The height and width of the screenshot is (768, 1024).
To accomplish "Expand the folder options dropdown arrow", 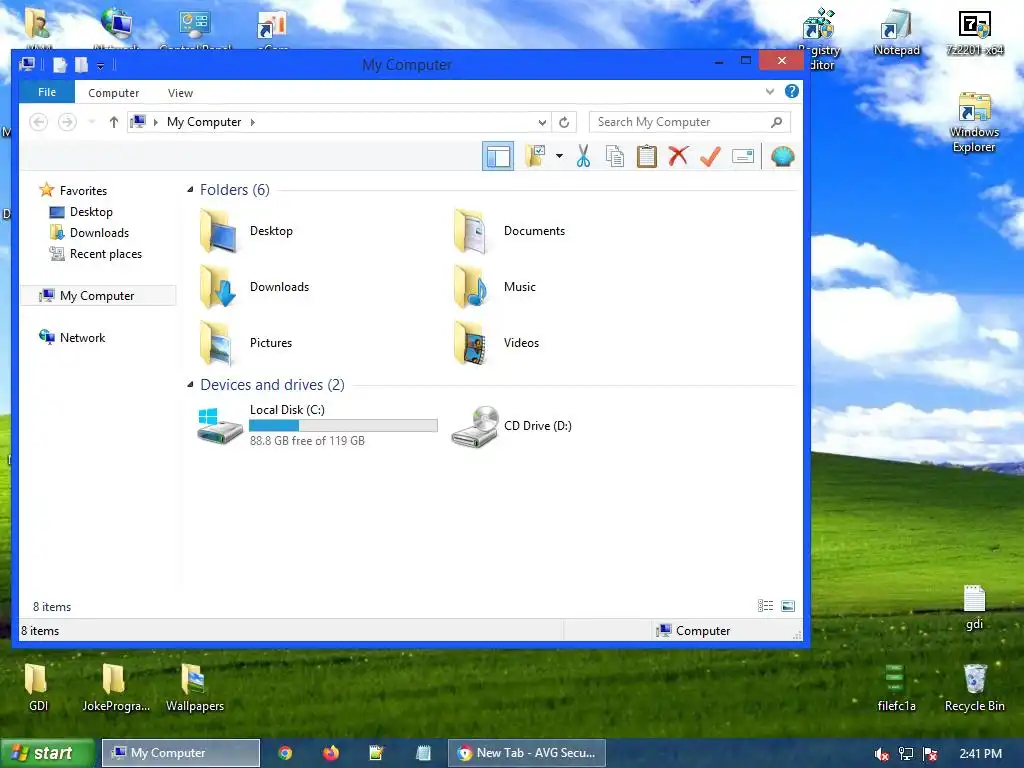I will 559,156.
